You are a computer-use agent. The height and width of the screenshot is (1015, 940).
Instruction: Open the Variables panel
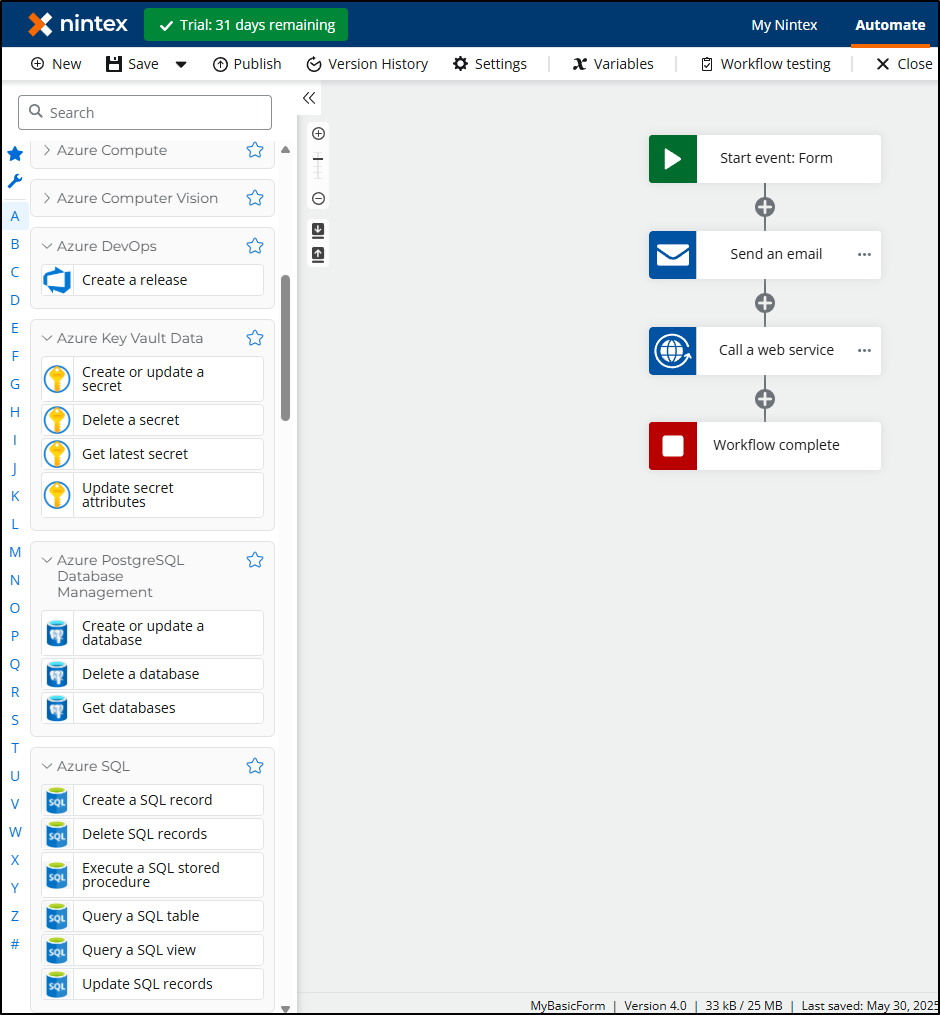[x=612, y=64]
